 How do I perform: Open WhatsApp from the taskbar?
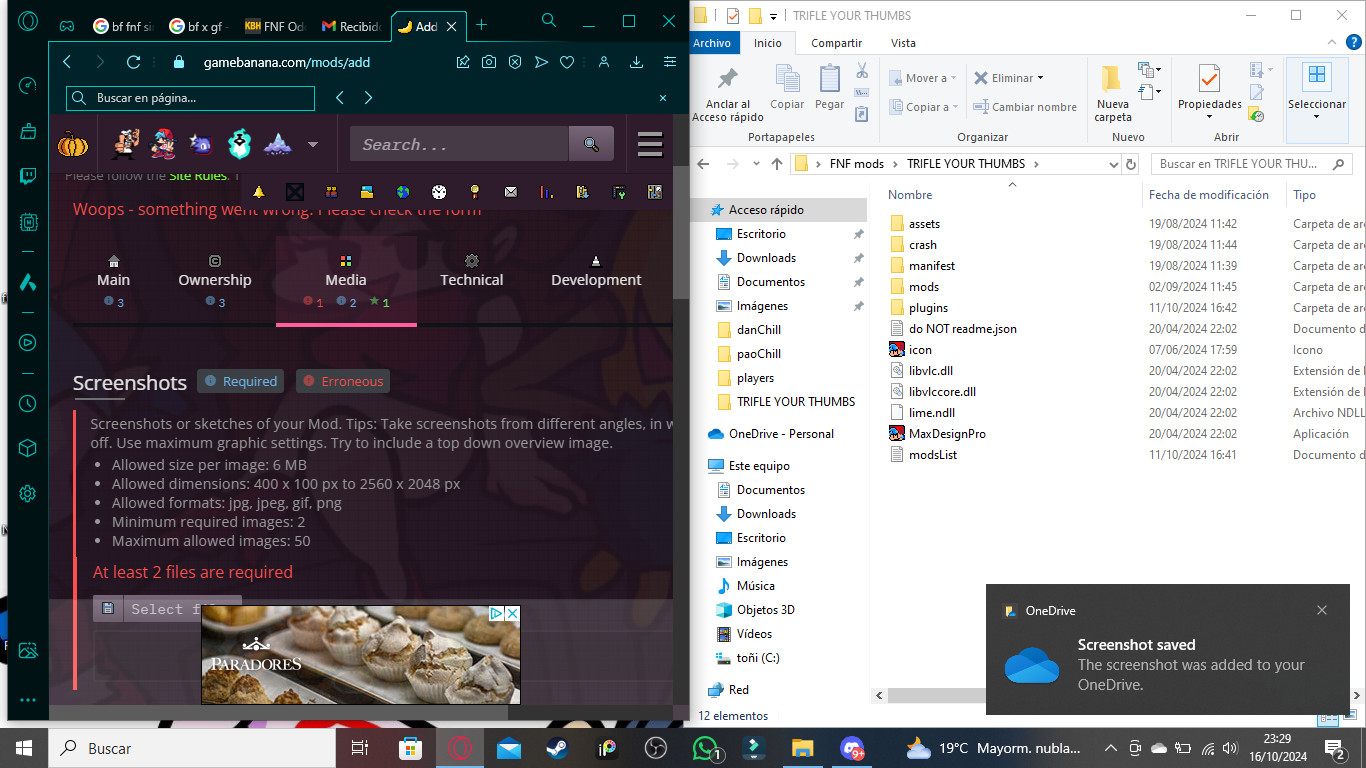(x=705, y=748)
